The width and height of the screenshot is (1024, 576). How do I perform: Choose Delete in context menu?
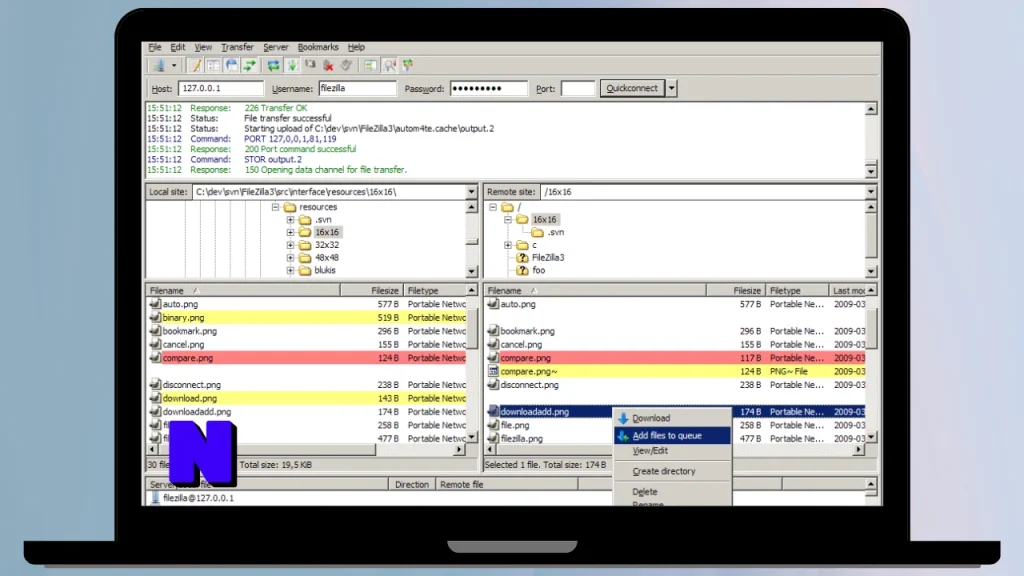pos(672,491)
